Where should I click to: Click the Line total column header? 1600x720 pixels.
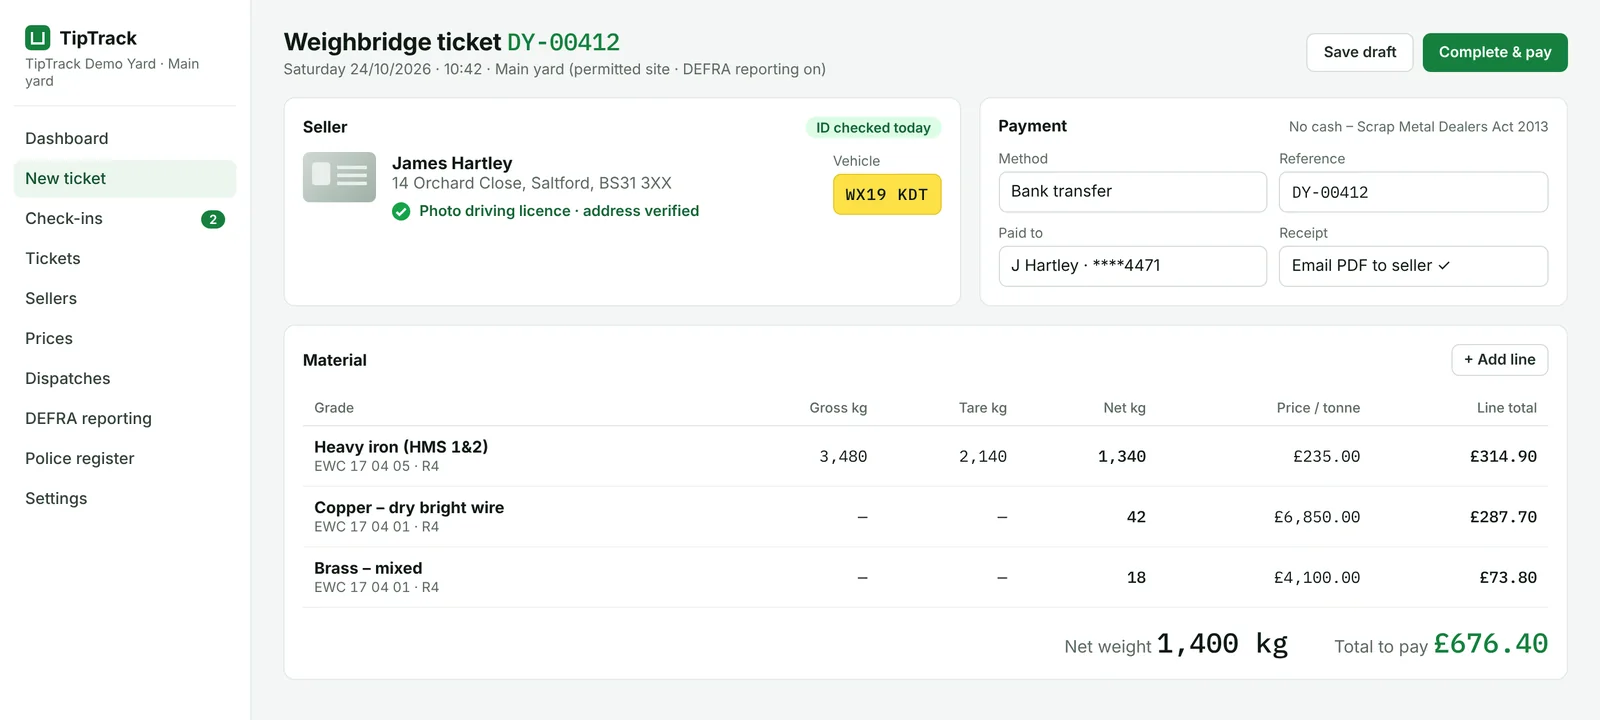click(1507, 408)
